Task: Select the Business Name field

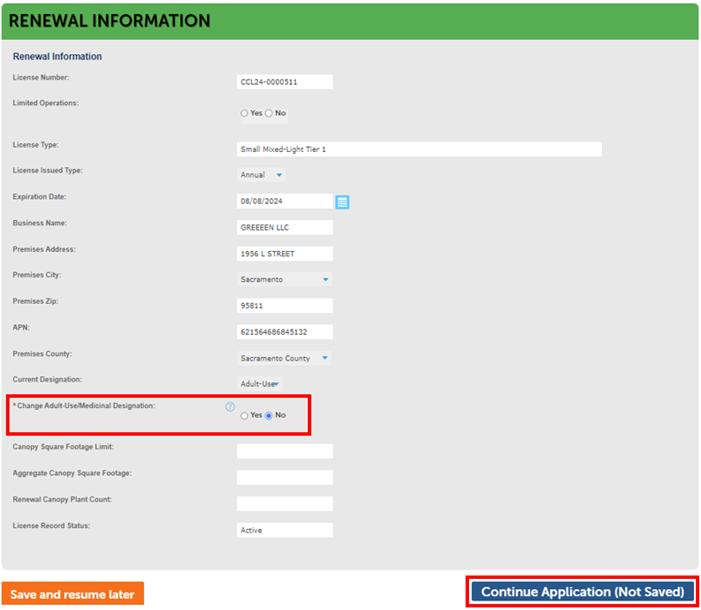Action: (x=284, y=227)
